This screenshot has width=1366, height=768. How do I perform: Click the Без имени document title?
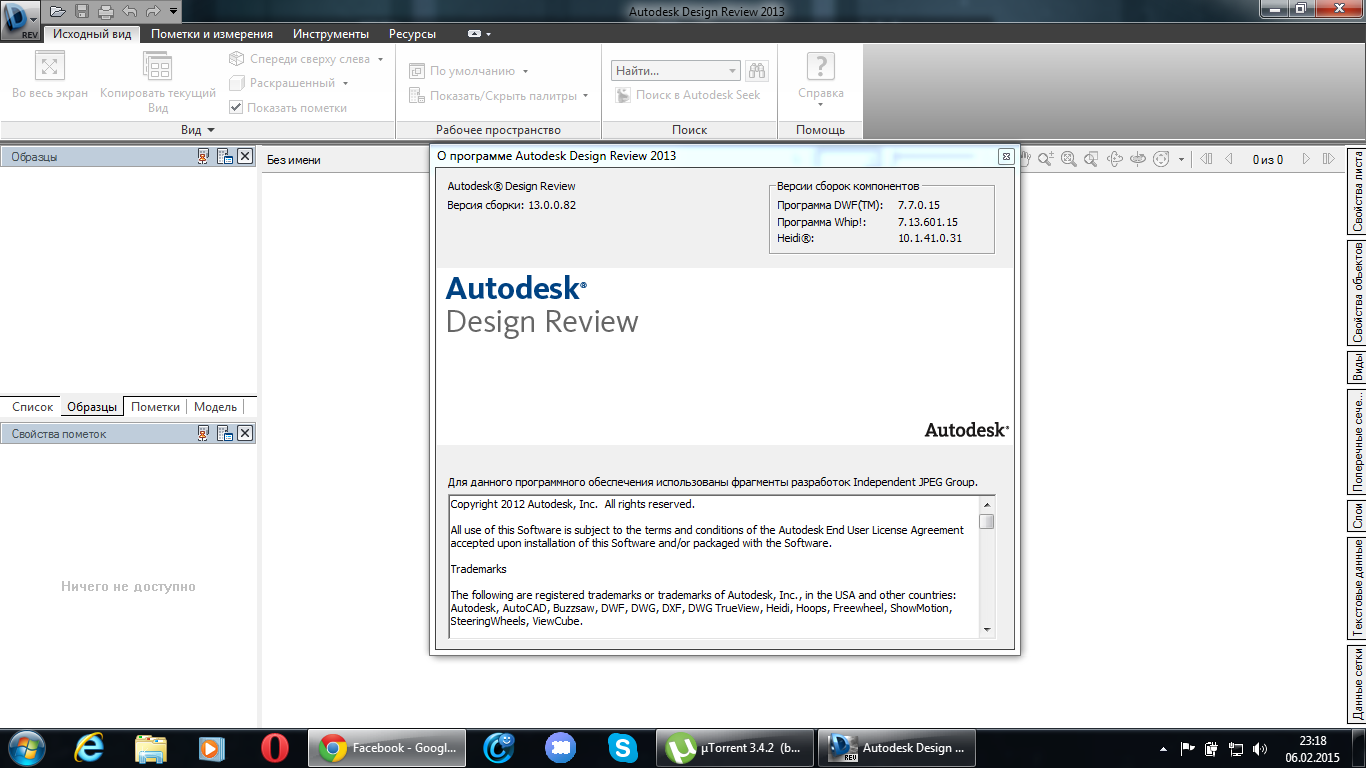pyautogui.click(x=294, y=159)
